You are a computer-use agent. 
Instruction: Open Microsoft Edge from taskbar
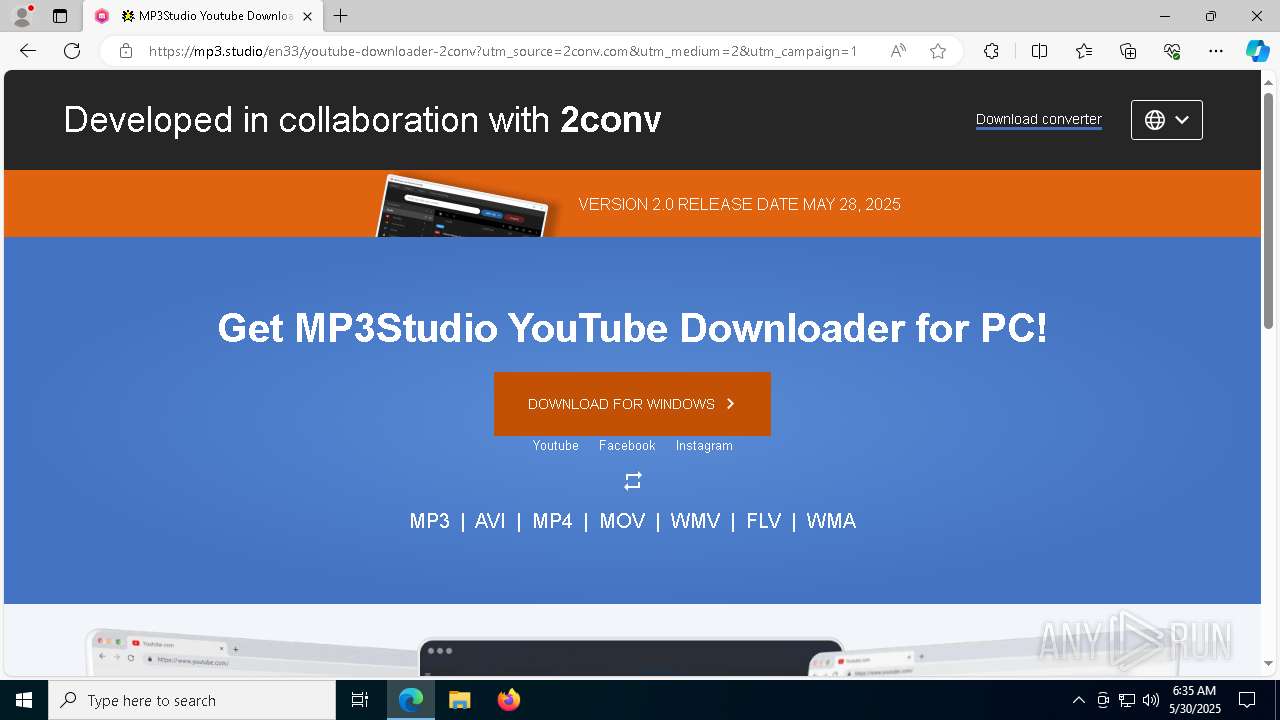tap(411, 700)
